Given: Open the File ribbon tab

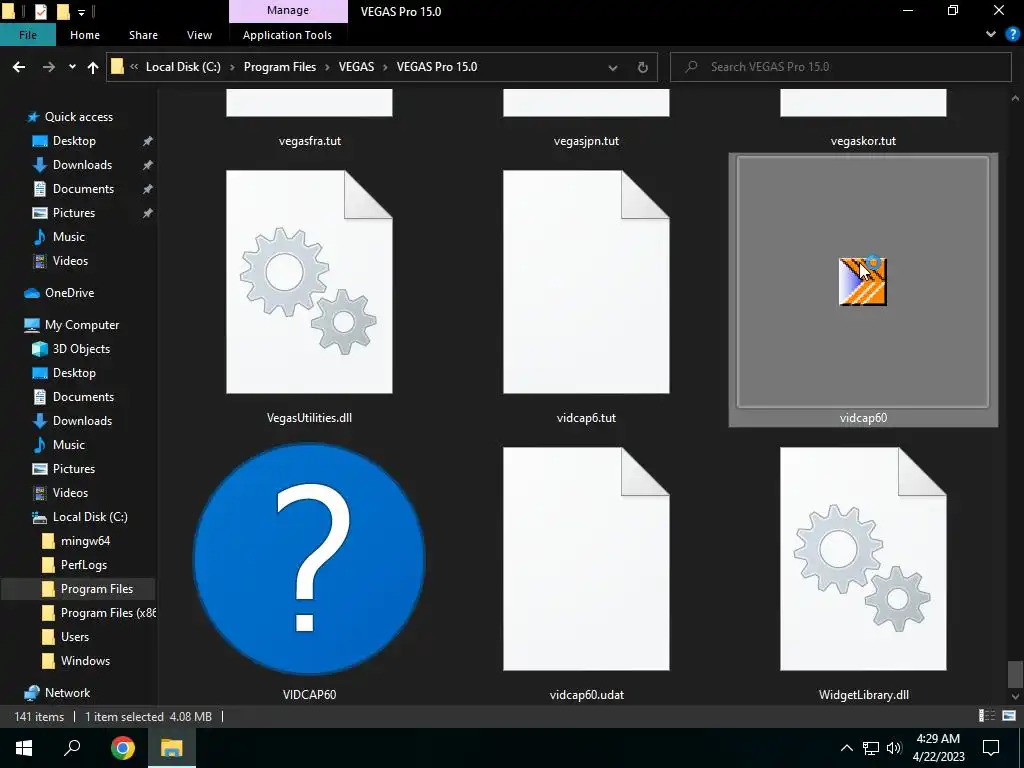Looking at the screenshot, I should tap(27, 35).
